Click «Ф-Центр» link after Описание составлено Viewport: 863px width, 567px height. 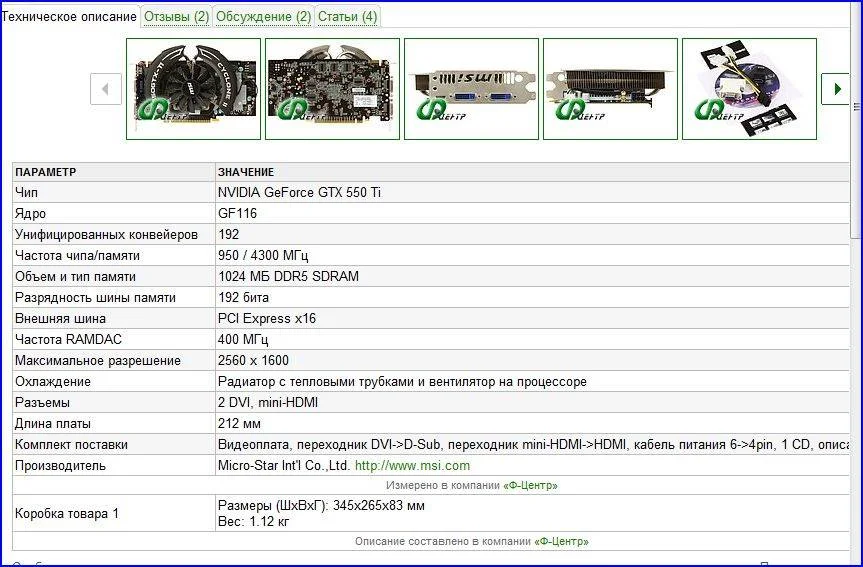(561, 541)
